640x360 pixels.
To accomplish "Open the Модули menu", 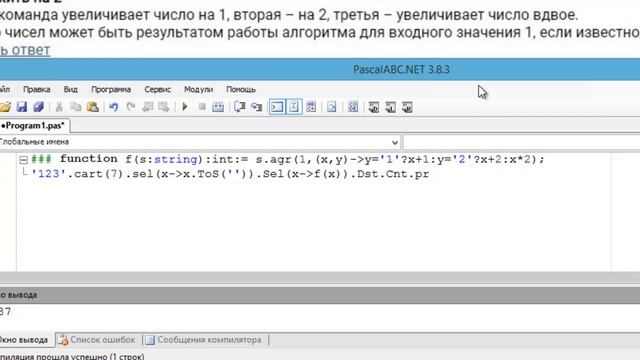I will coord(198,89).
